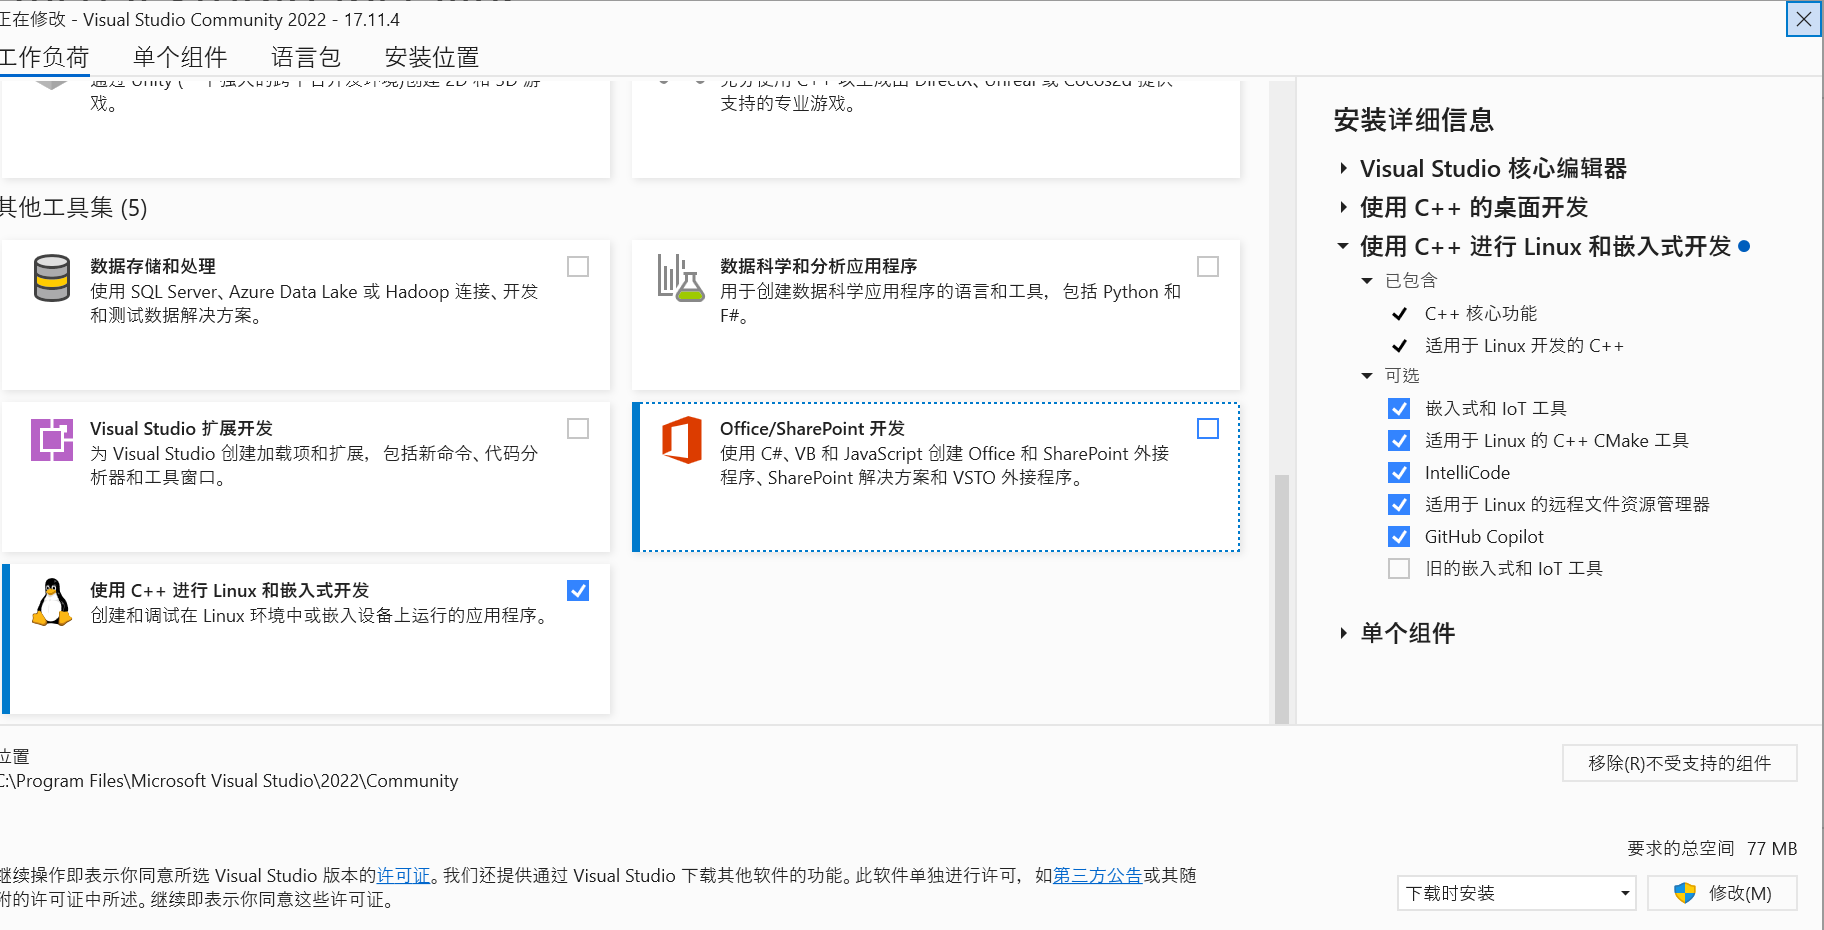The height and width of the screenshot is (930, 1824).
Task: Switch to the 语言包 tab
Action: (x=306, y=58)
